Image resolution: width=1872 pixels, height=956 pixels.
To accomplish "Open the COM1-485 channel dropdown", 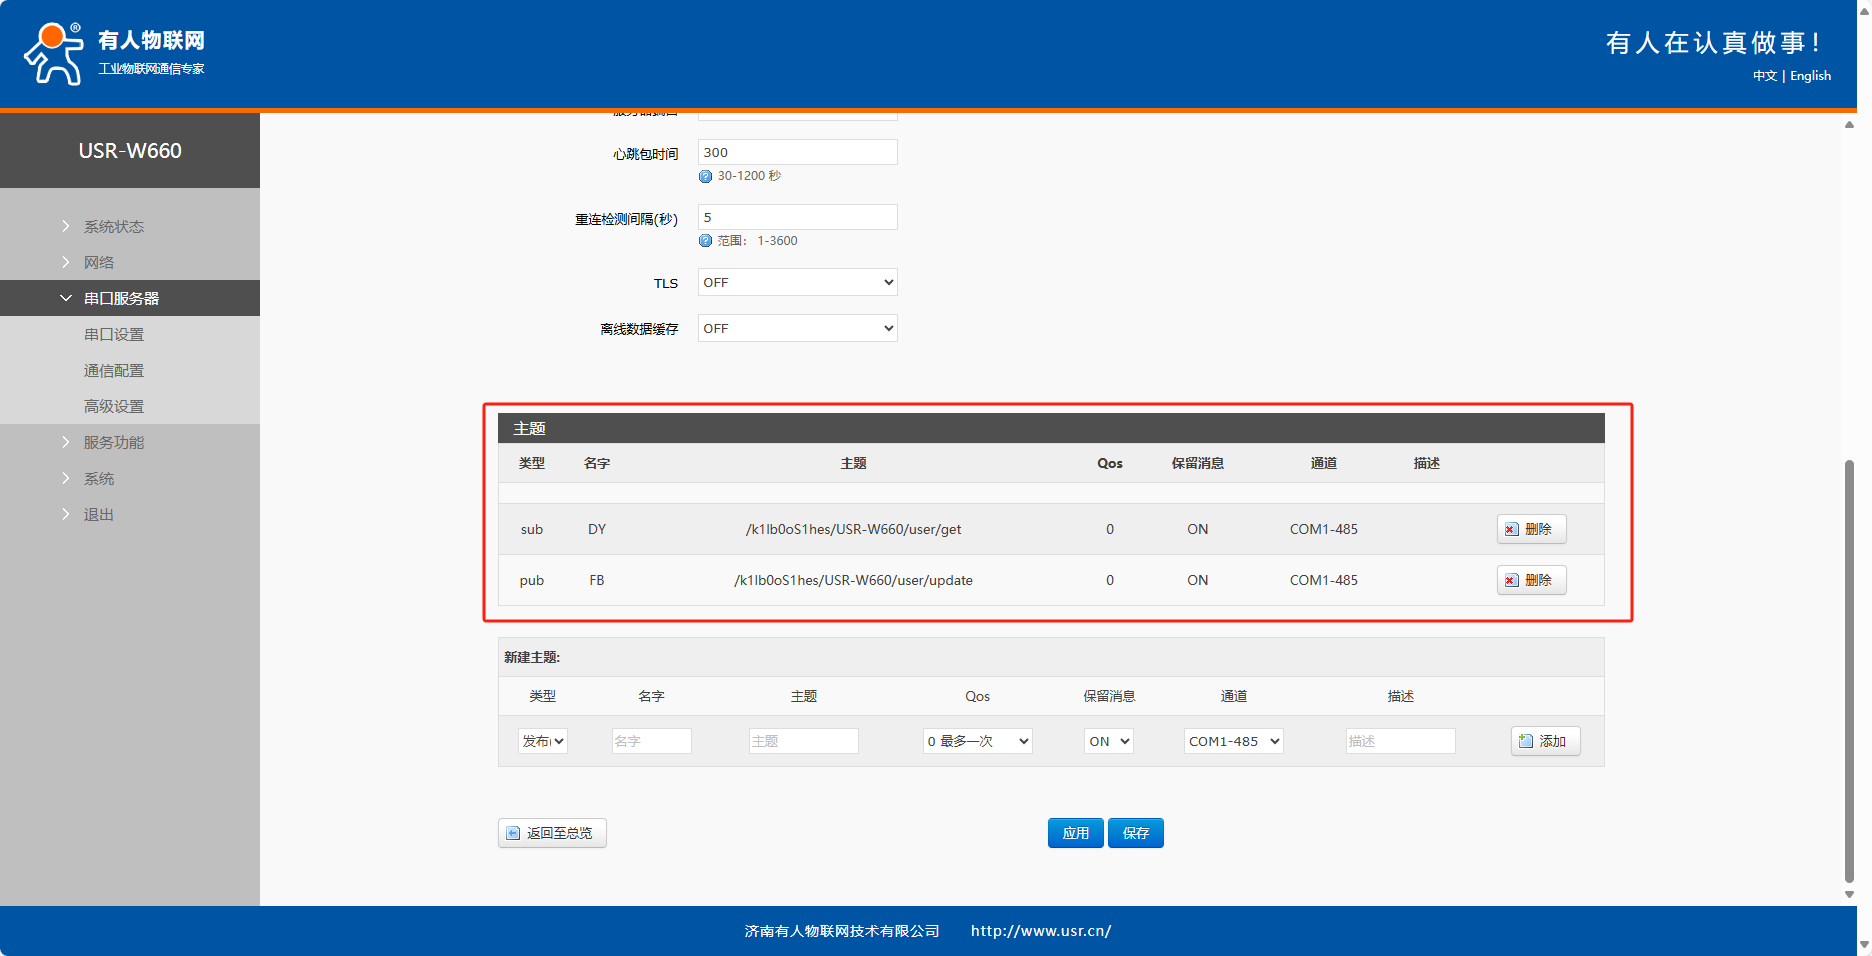I will (1233, 741).
